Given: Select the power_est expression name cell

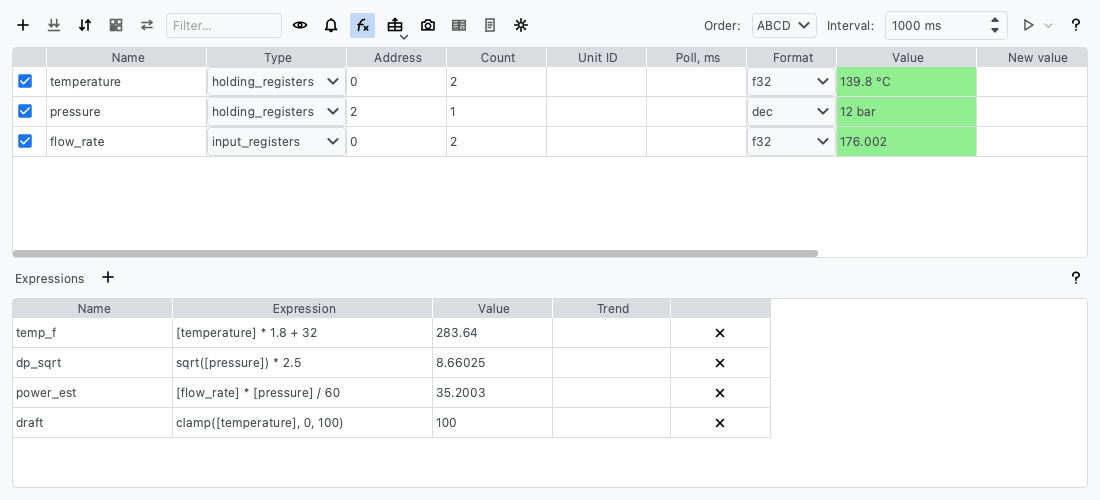Looking at the screenshot, I should (93, 393).
